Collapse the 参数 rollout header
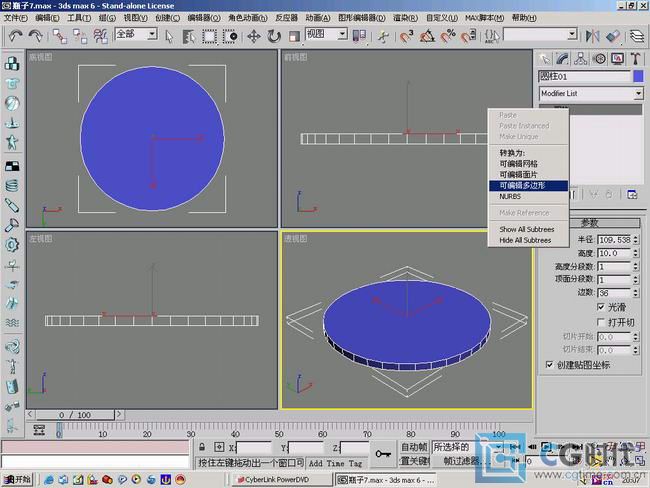 [x=589, y=223]
